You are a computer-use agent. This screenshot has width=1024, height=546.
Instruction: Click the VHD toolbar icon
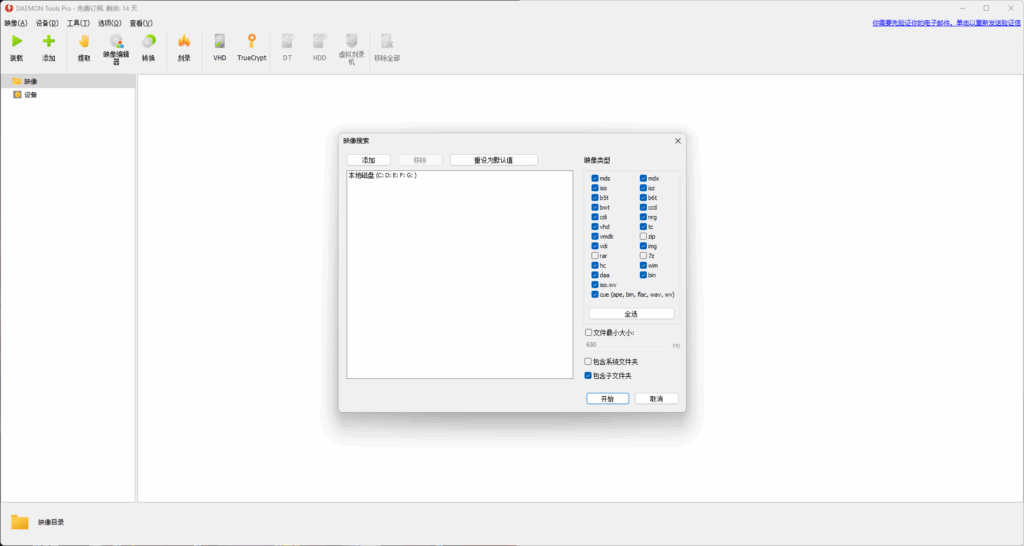tap(219, 41)
